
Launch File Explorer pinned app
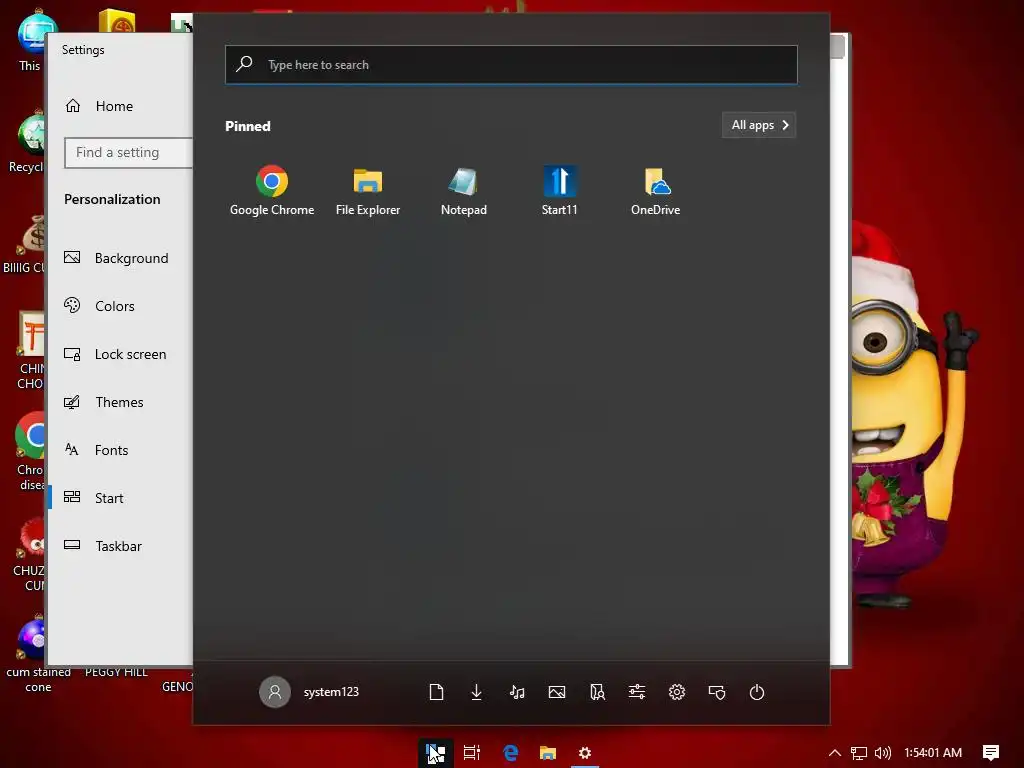[368, 190]
